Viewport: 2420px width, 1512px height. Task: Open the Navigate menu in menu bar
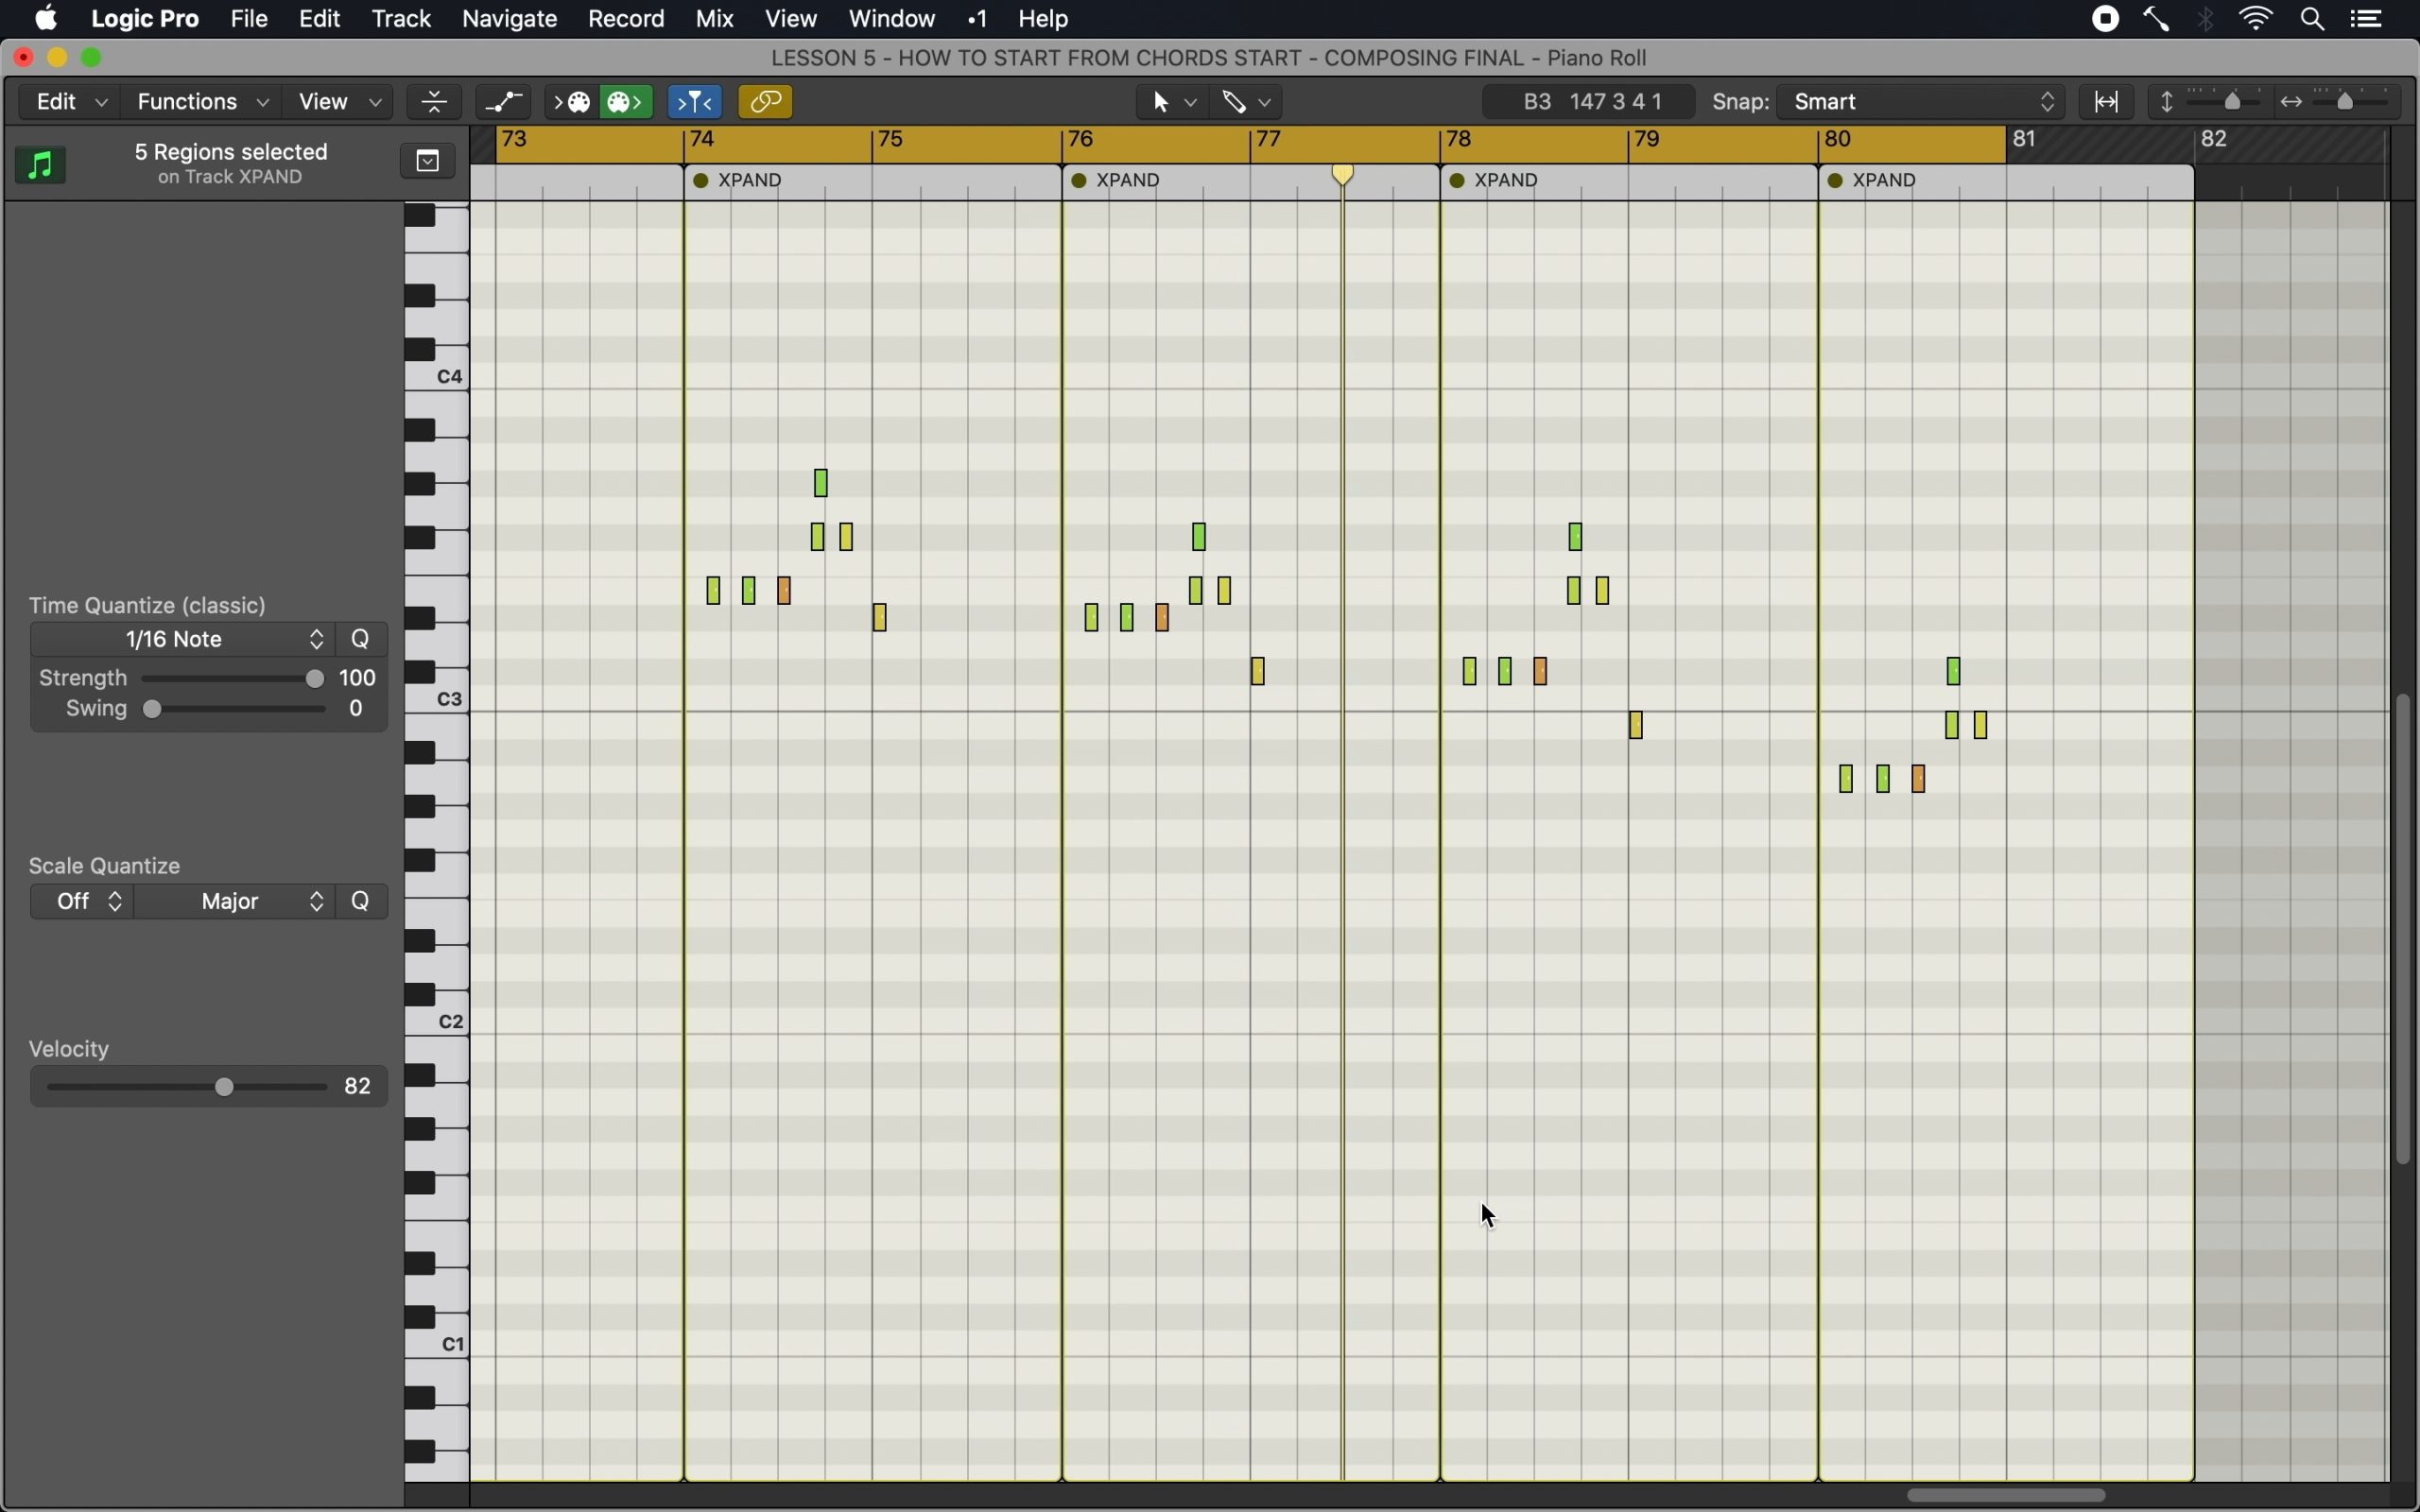(510, 19)
